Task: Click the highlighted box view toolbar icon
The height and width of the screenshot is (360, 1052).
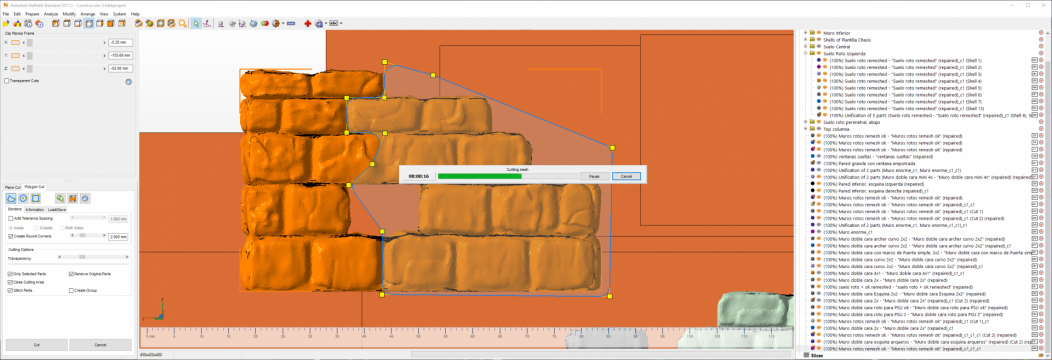Action: (89, 23)
